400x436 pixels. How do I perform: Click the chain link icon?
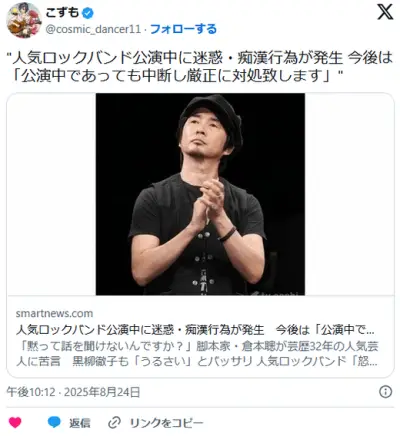114,423
